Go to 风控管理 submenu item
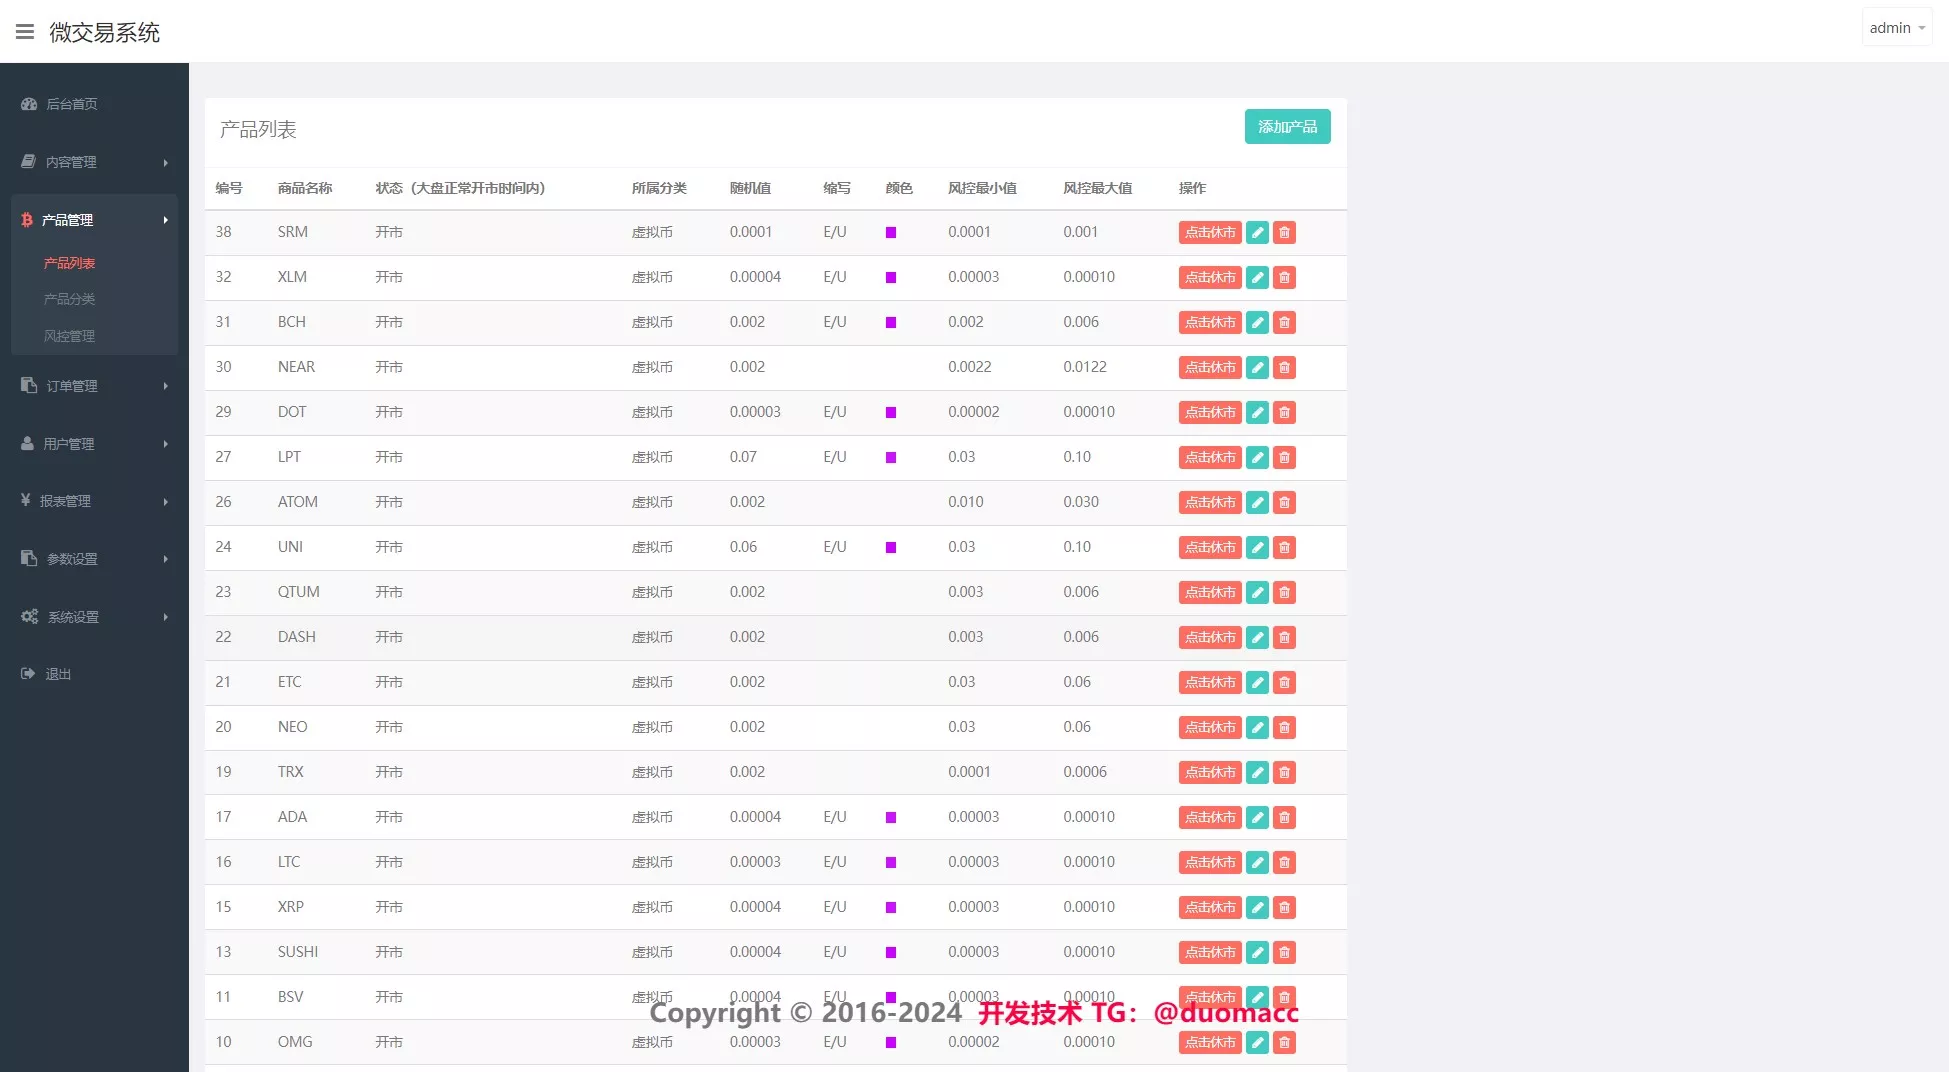The height and width of the screenshot is (1072, 1949). tap(69, 336)
